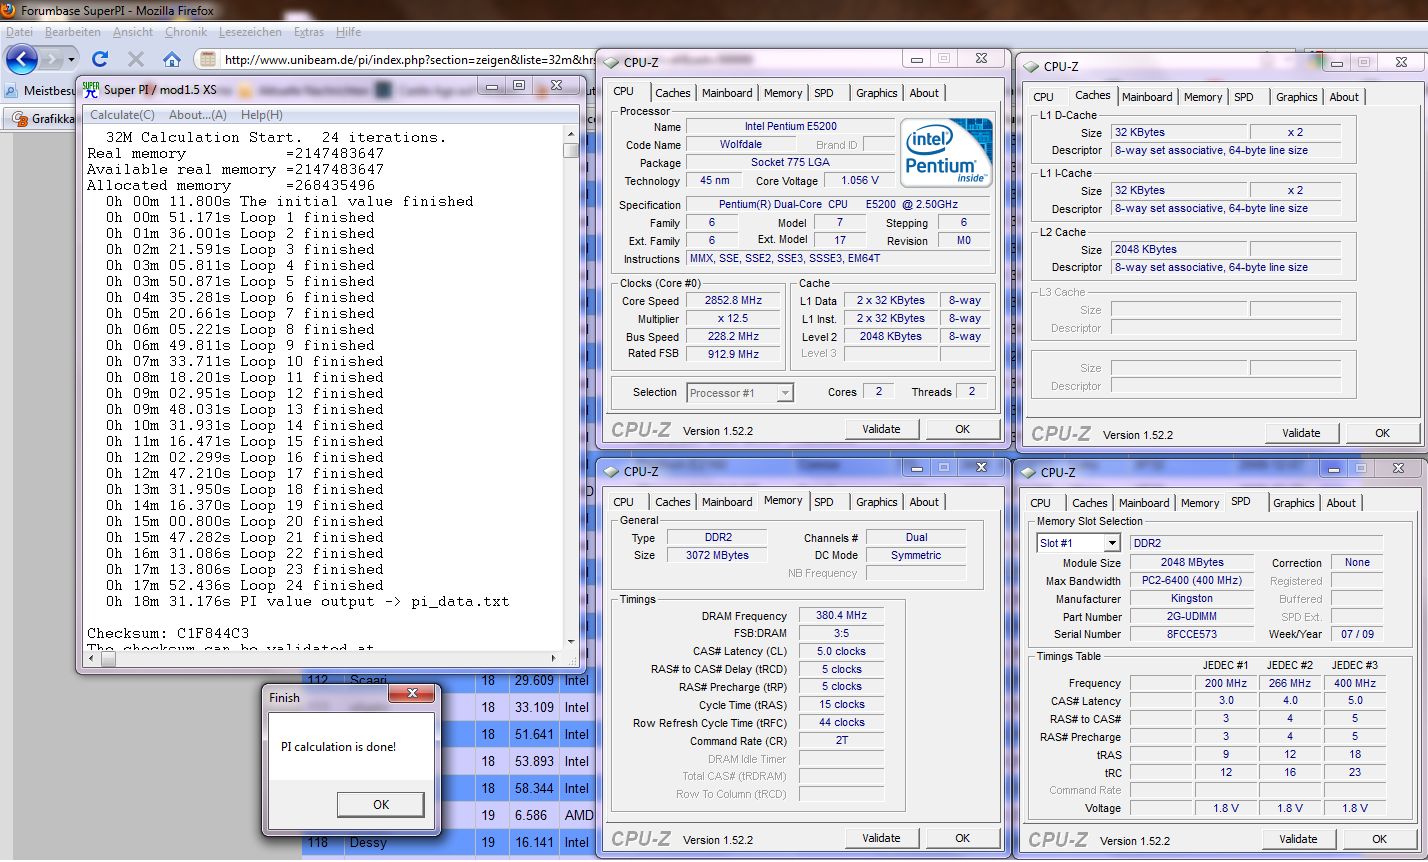
Task: Open Calculate(C) menu in Super PI
Action: [x=122, y=115]
